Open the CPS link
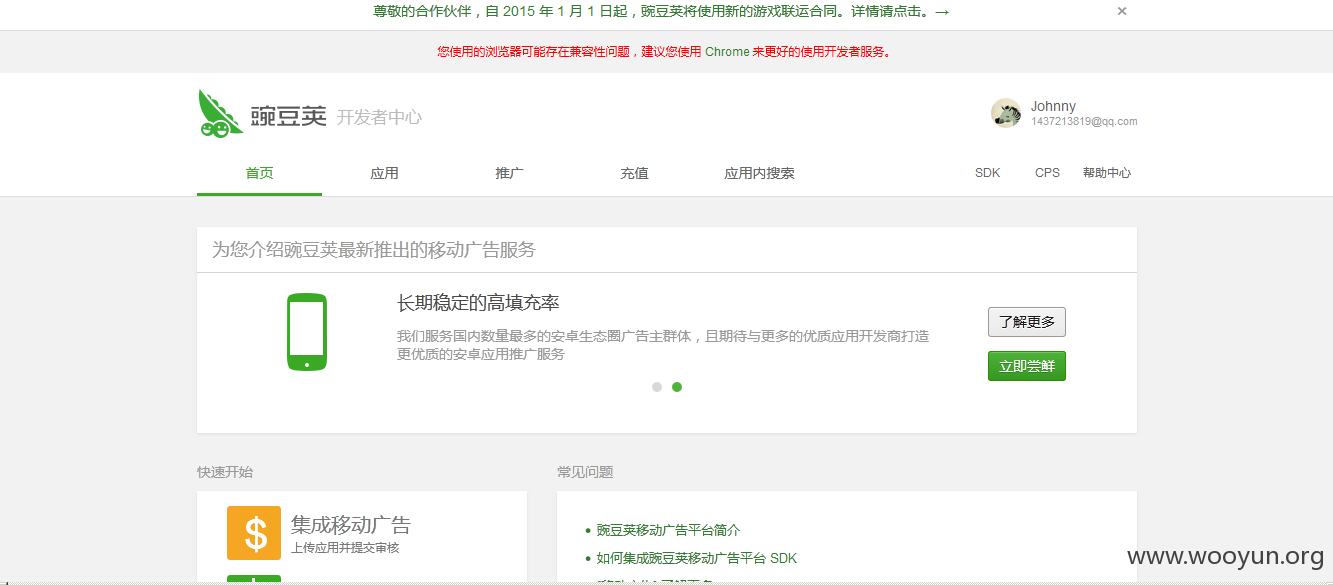The width and height of the screenshot is (1333, 585). click(x=1047, y=173)
